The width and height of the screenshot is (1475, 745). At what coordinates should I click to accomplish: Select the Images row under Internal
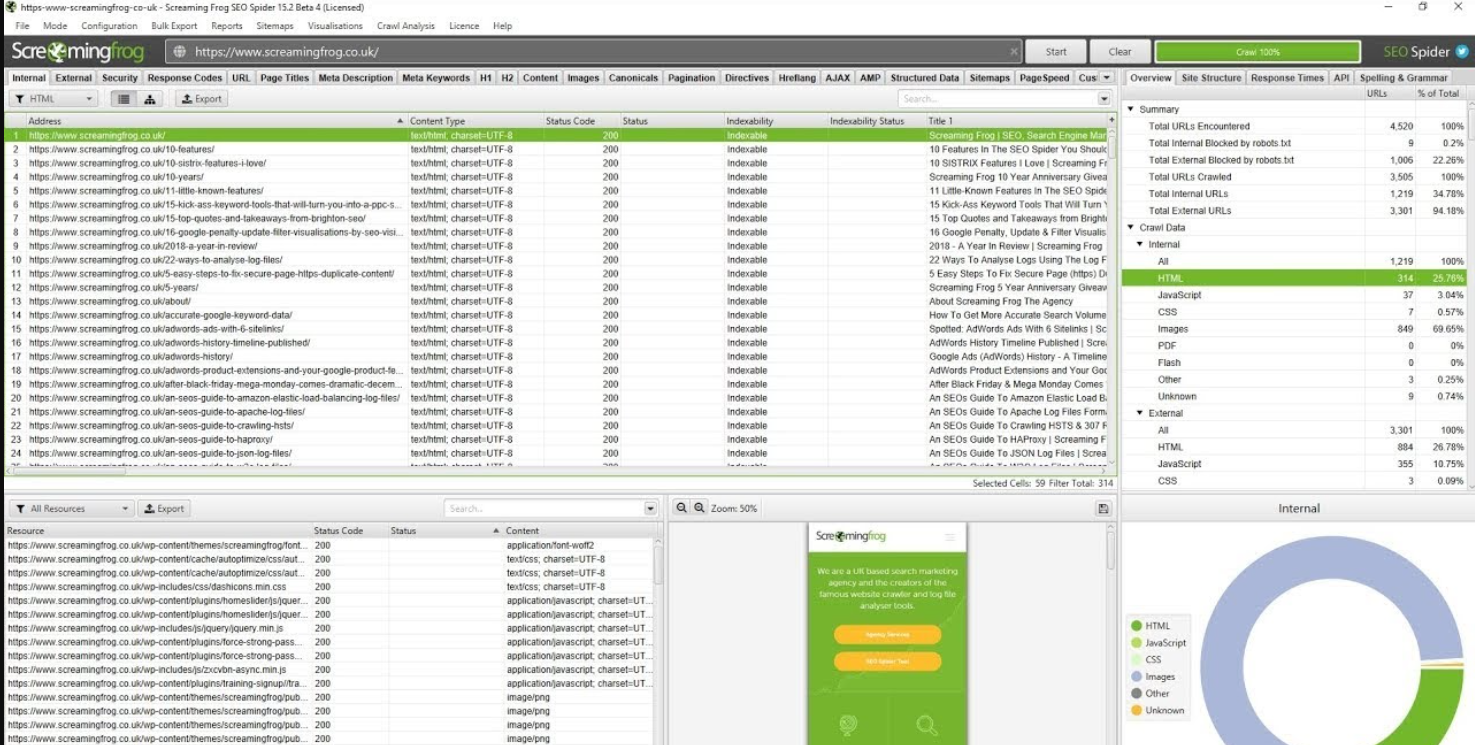(1296, 329)
